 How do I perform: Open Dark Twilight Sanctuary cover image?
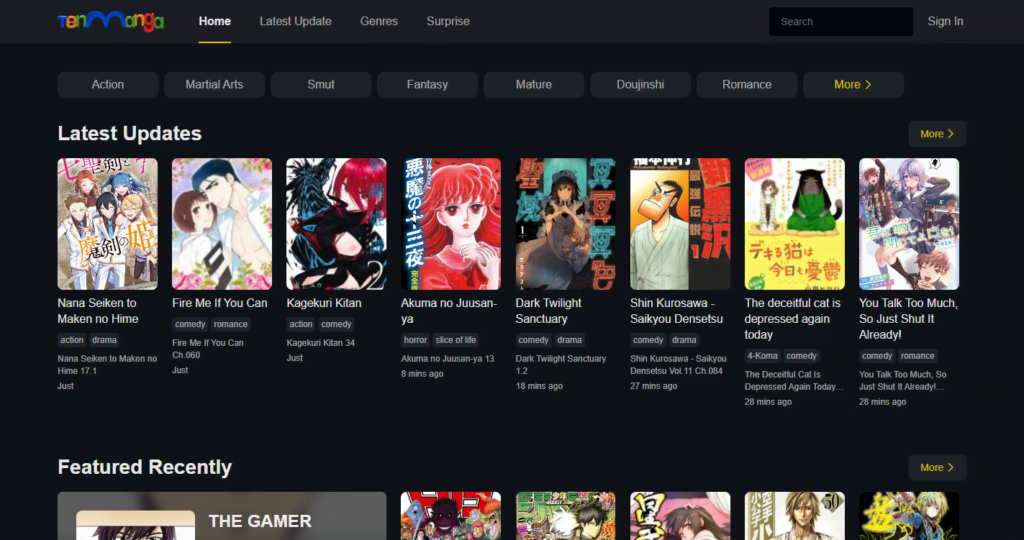(566, 224)
